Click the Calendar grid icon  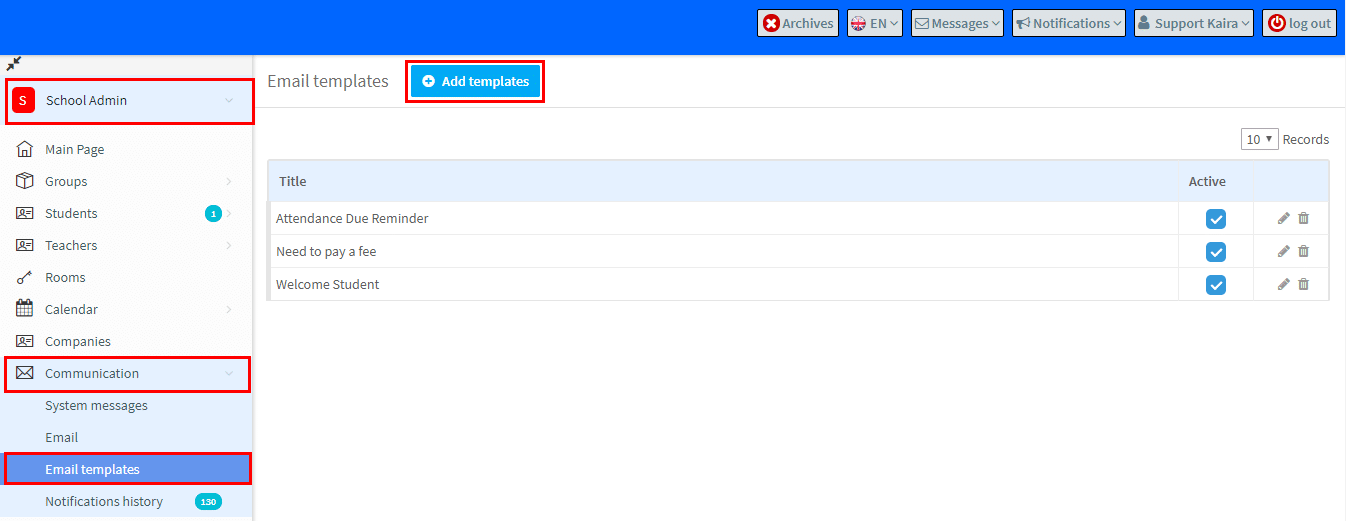(25, 309)
